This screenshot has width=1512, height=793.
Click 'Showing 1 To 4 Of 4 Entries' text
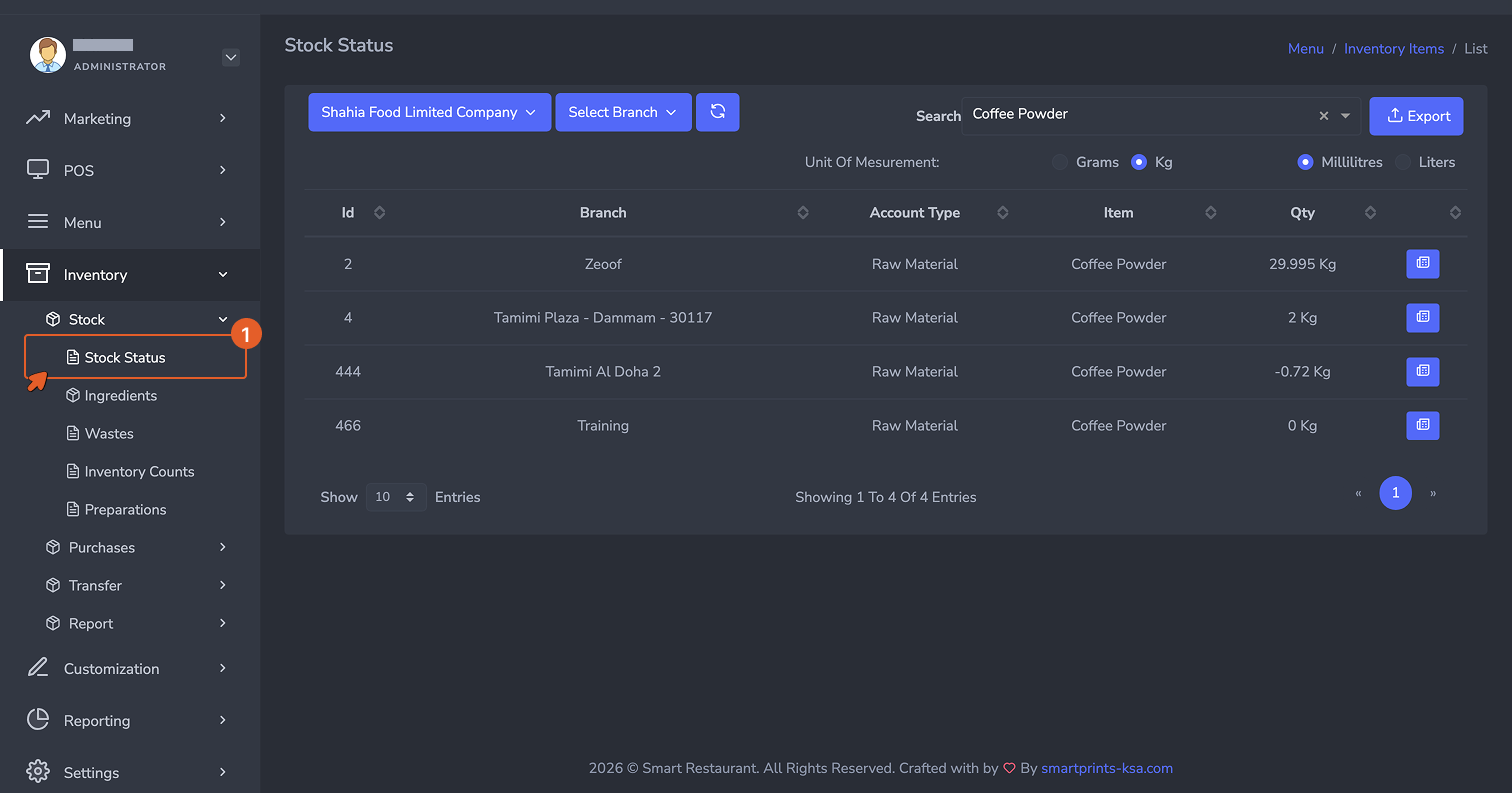[886, 497]
